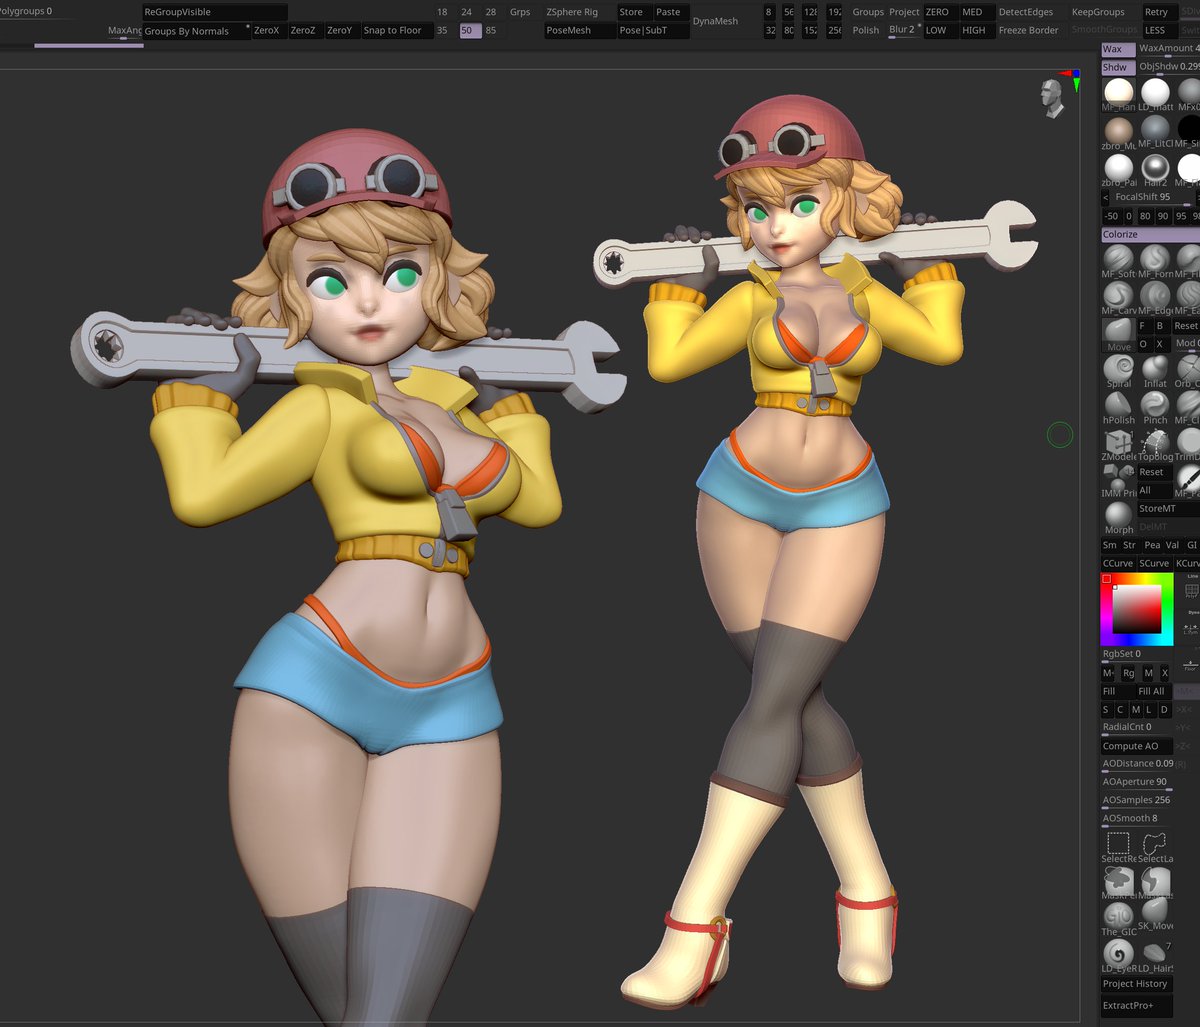Adjust the AODistance slider
The width and height of the screenshot is (1200, 1027).
1137,764
